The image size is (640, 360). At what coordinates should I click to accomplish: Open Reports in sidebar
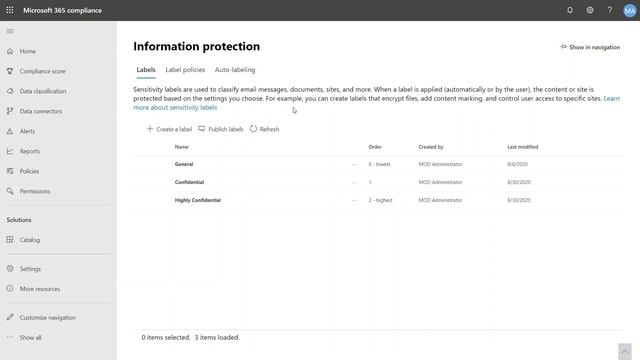click(30, 151)
